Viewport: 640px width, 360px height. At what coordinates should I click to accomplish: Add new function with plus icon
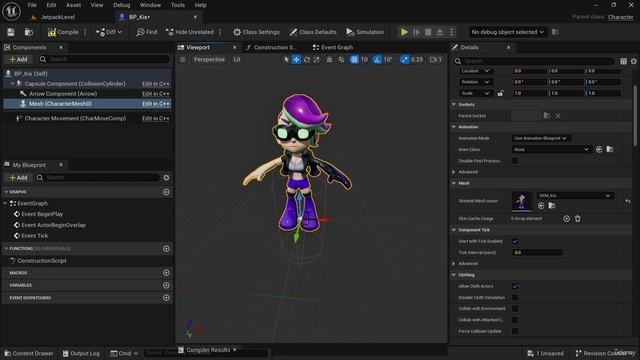click(x=166, y=249)
